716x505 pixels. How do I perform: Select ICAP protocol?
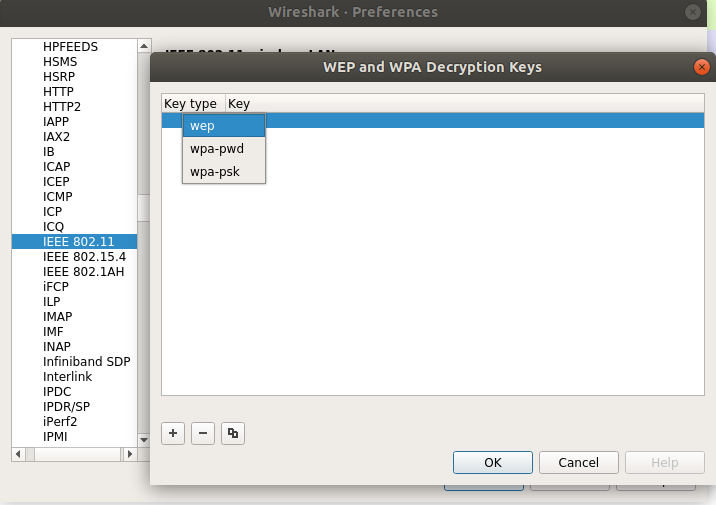[x=57, y=167]
